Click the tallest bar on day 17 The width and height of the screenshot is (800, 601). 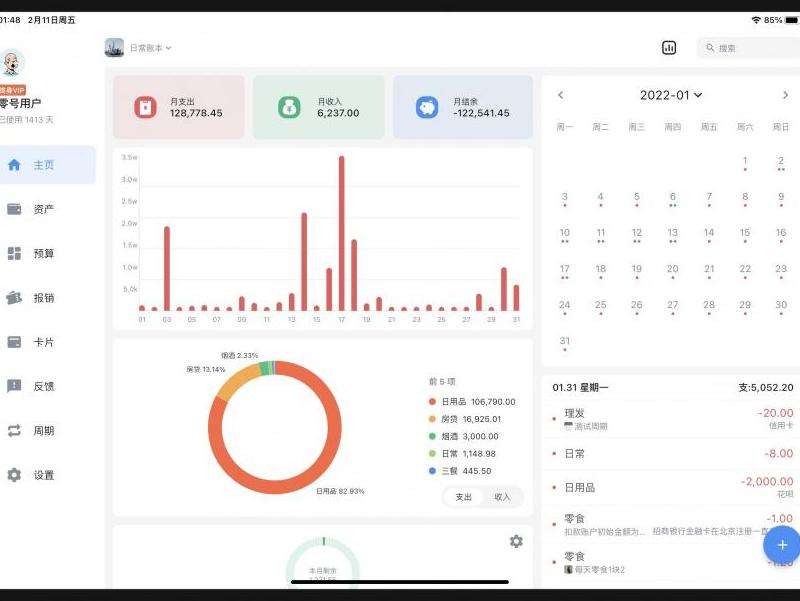tap(341, 233)
